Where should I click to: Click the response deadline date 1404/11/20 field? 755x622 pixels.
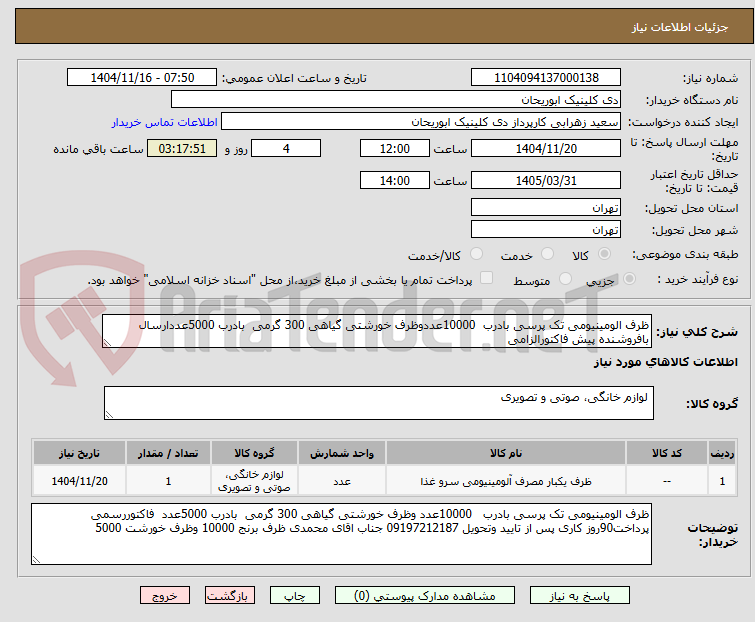pyautogui.click(x=546, y=149)
